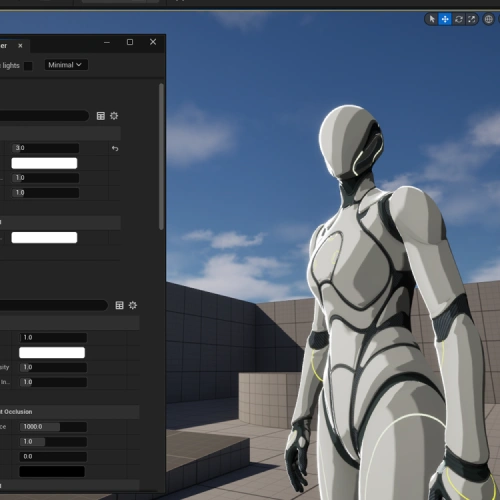
Task: Click the black color swatch at bottom
Action: click(x=52, y=471)
